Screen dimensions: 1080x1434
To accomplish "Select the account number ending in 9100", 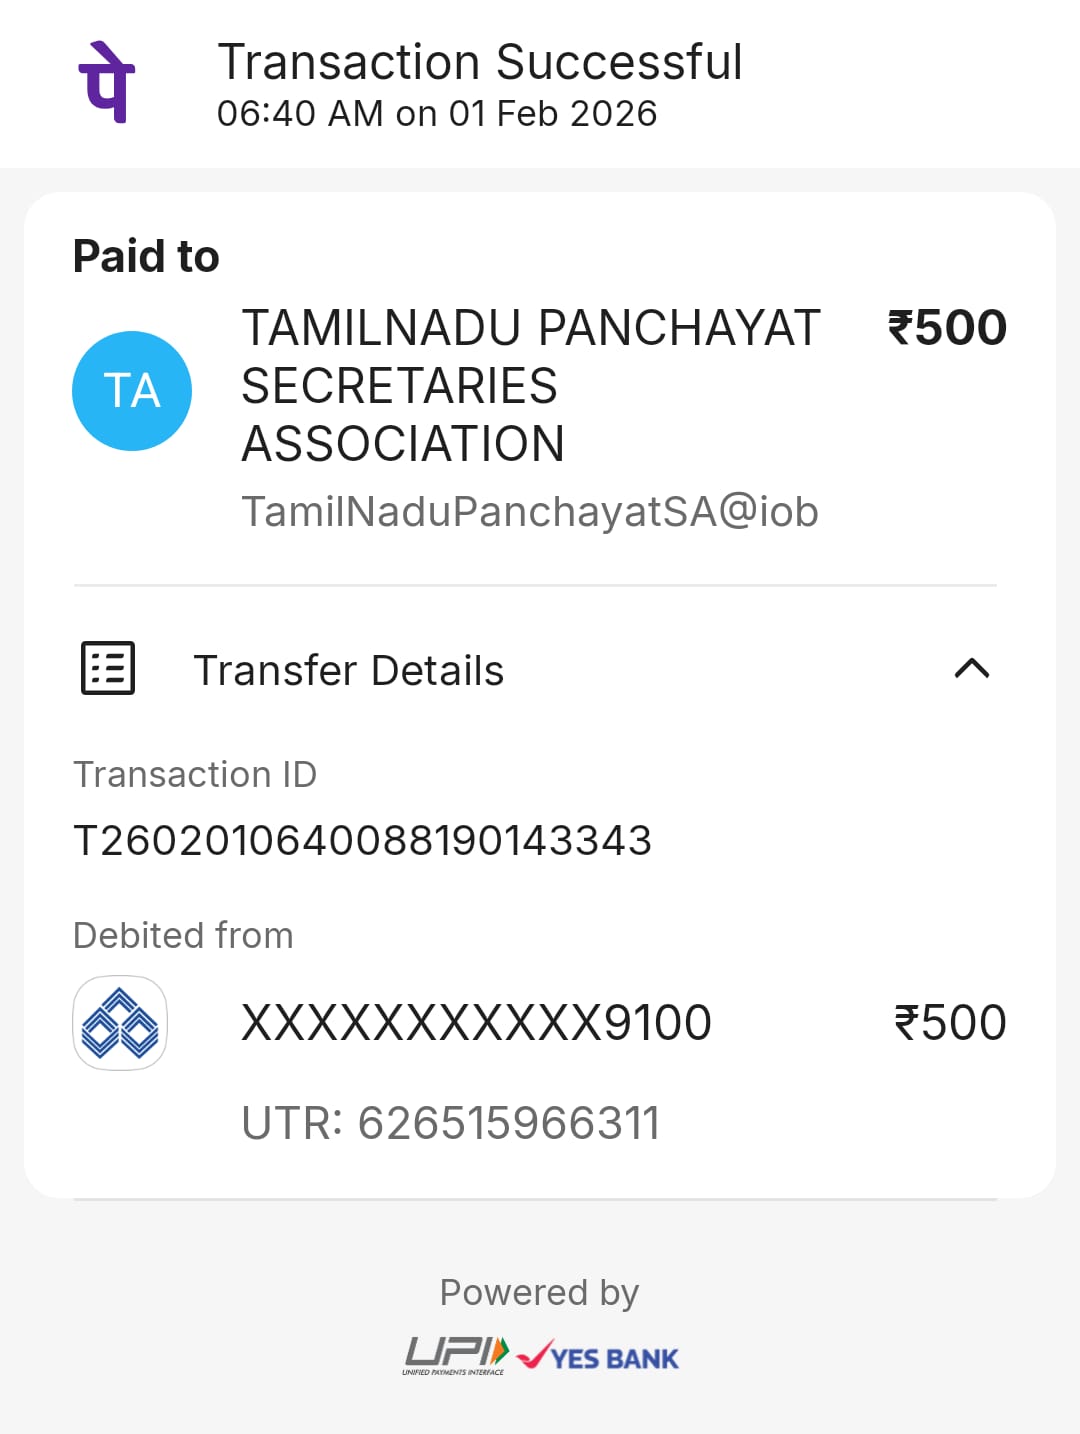I will (x=476, y=1023).
